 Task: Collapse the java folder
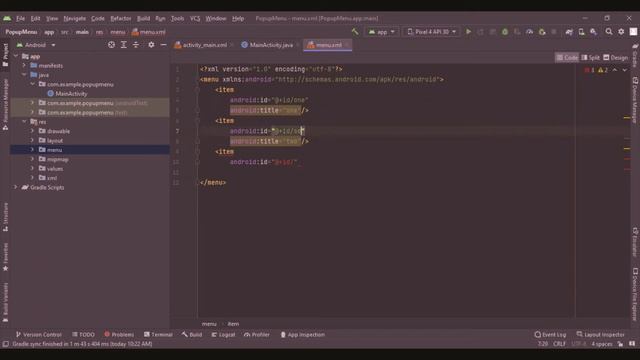pyautogui.click(x=24, y=75)
